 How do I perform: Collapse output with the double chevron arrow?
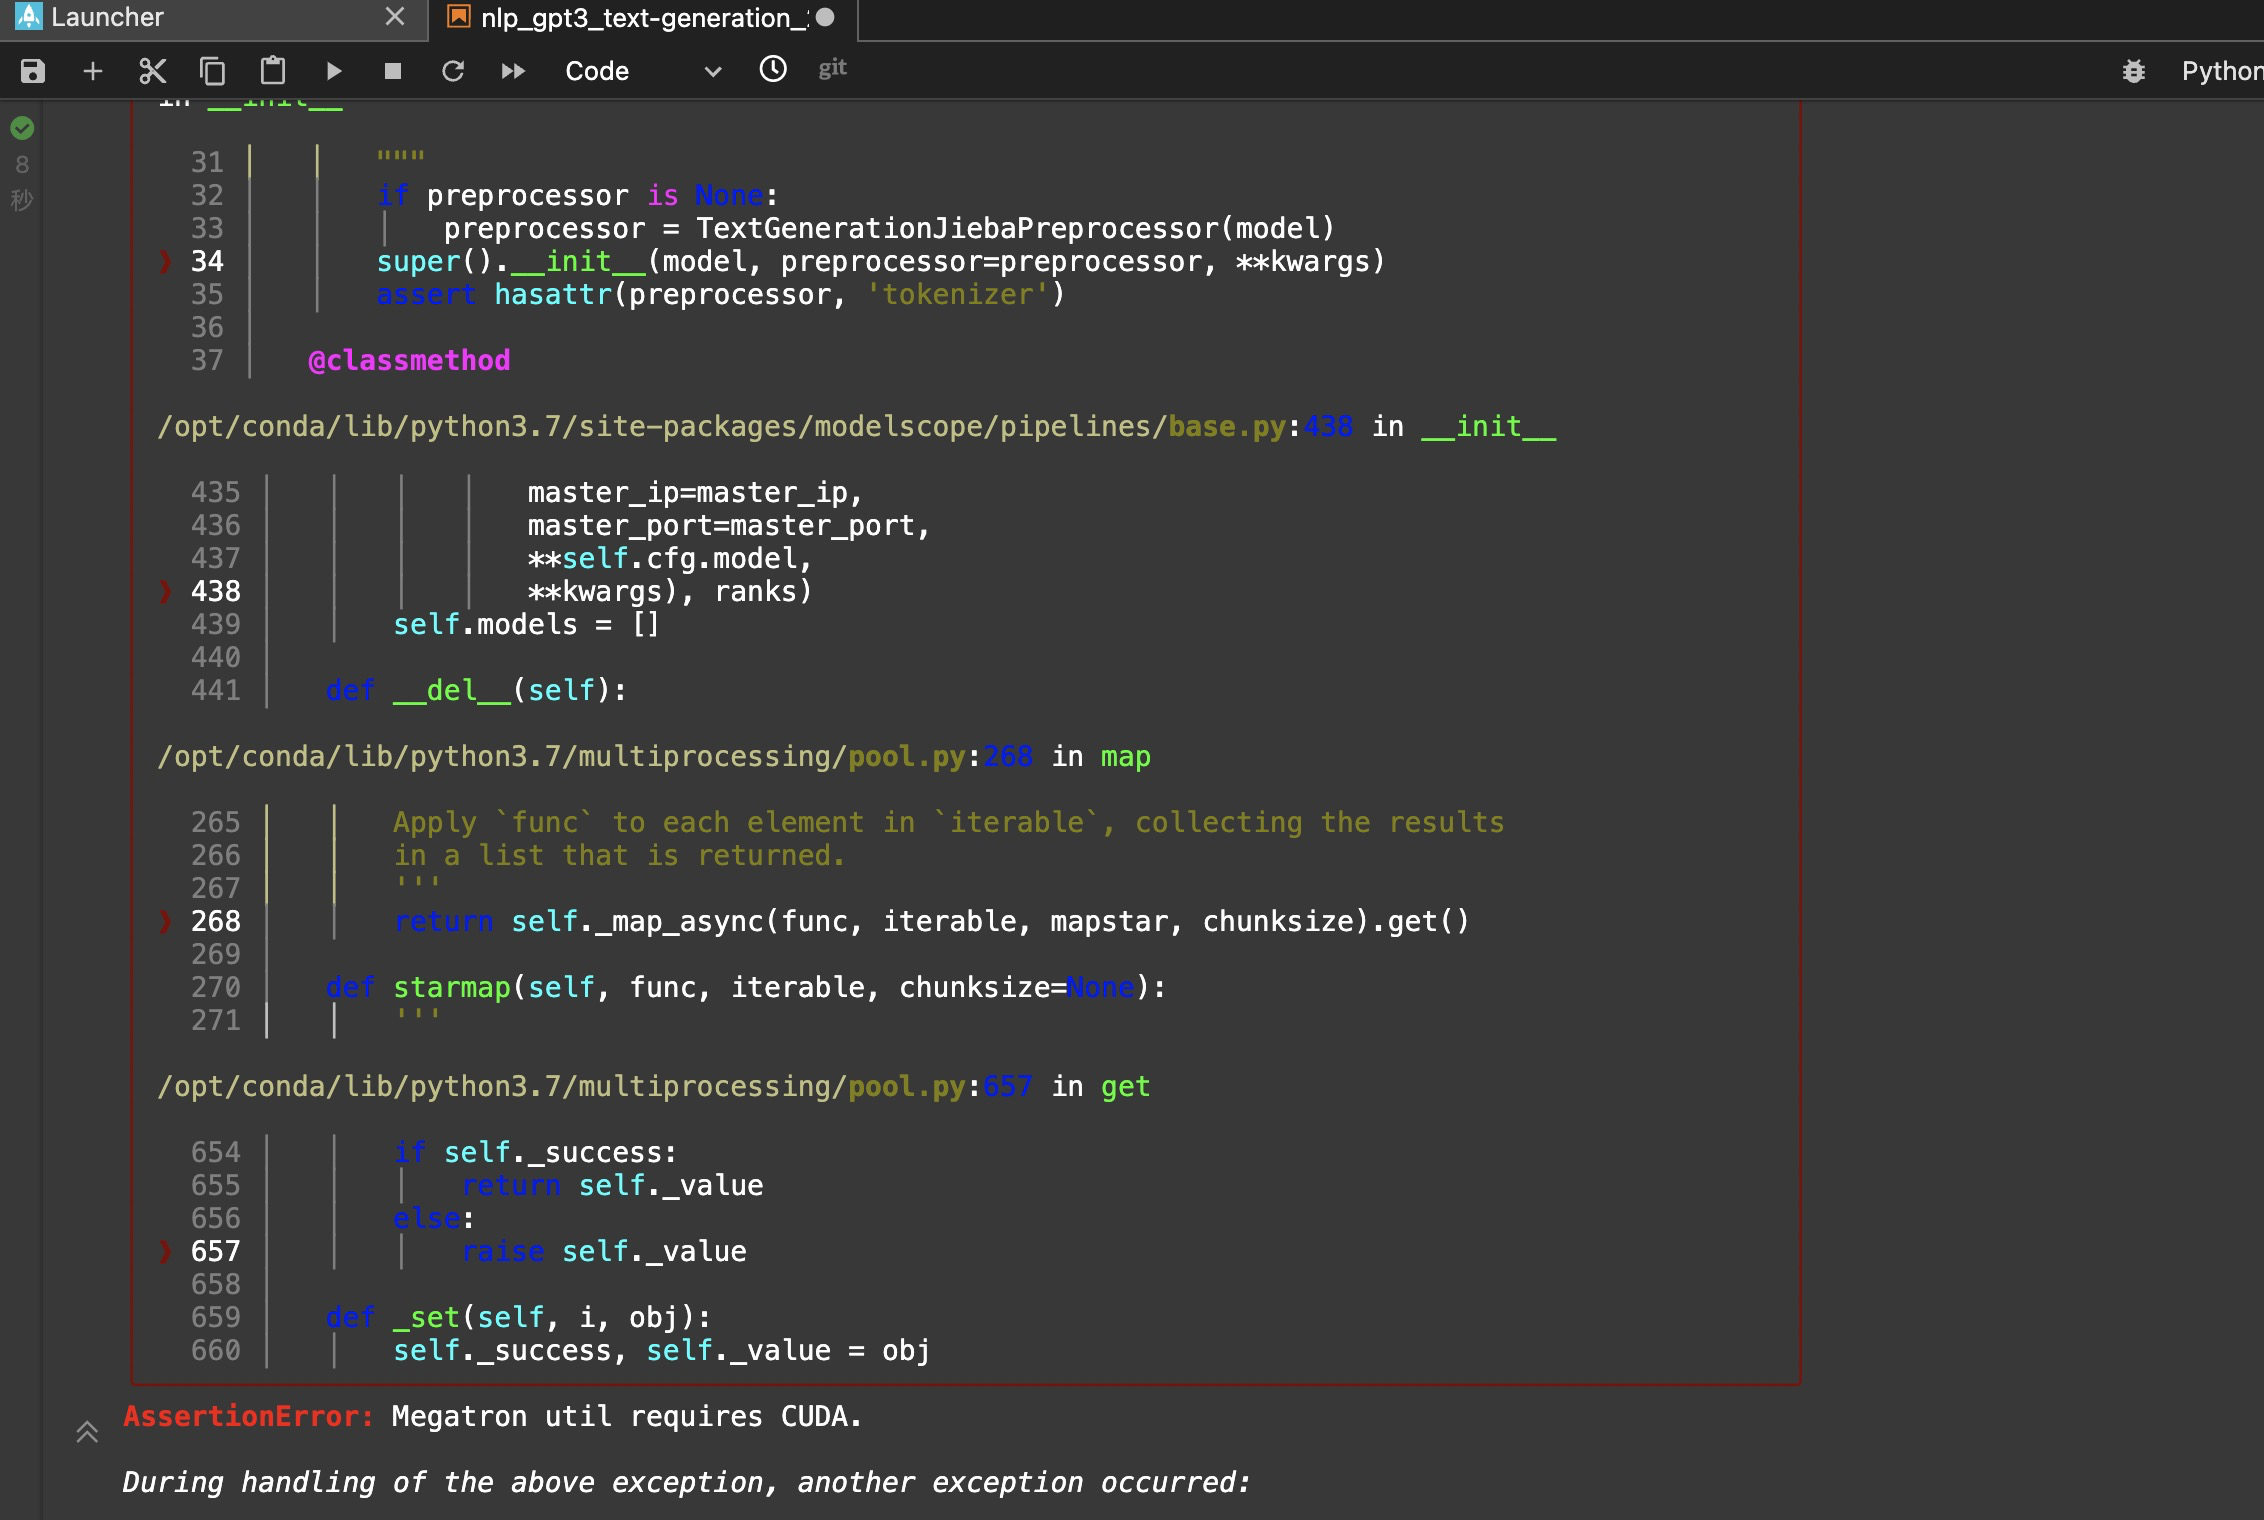(87, 1432)
